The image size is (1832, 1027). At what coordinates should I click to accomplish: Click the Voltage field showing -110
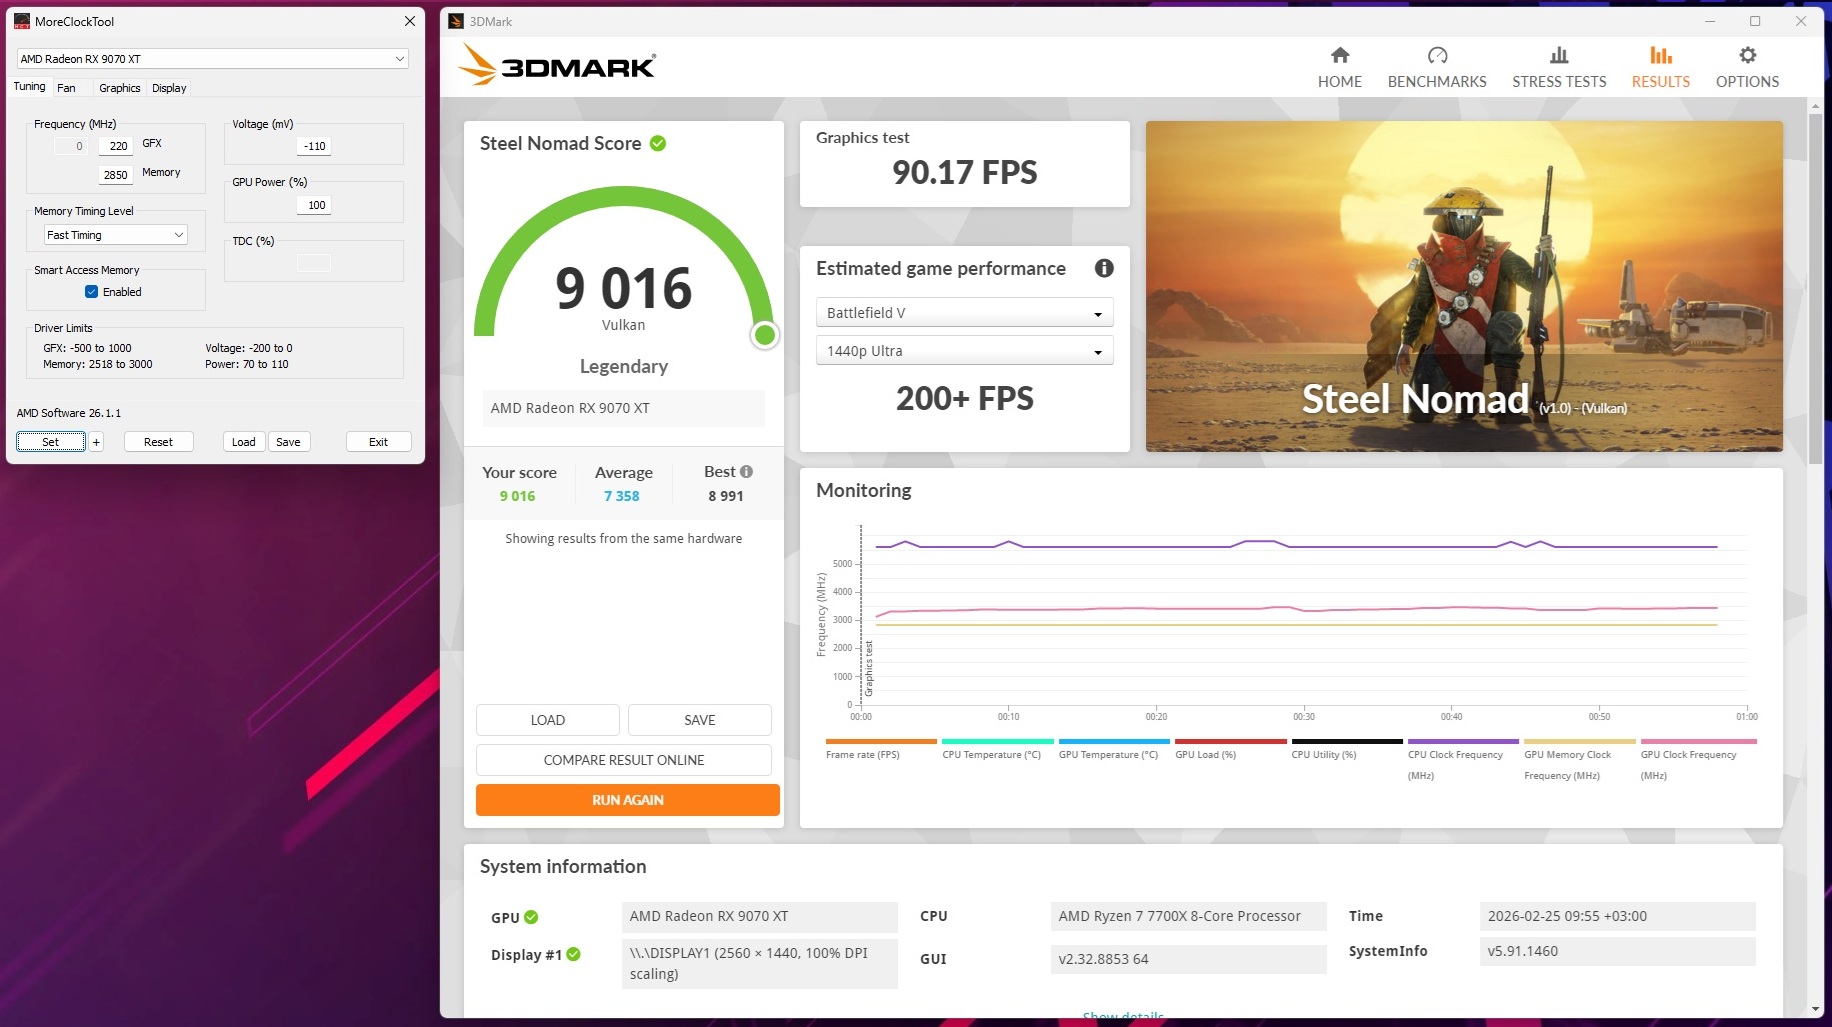click(x=314, y=146)
